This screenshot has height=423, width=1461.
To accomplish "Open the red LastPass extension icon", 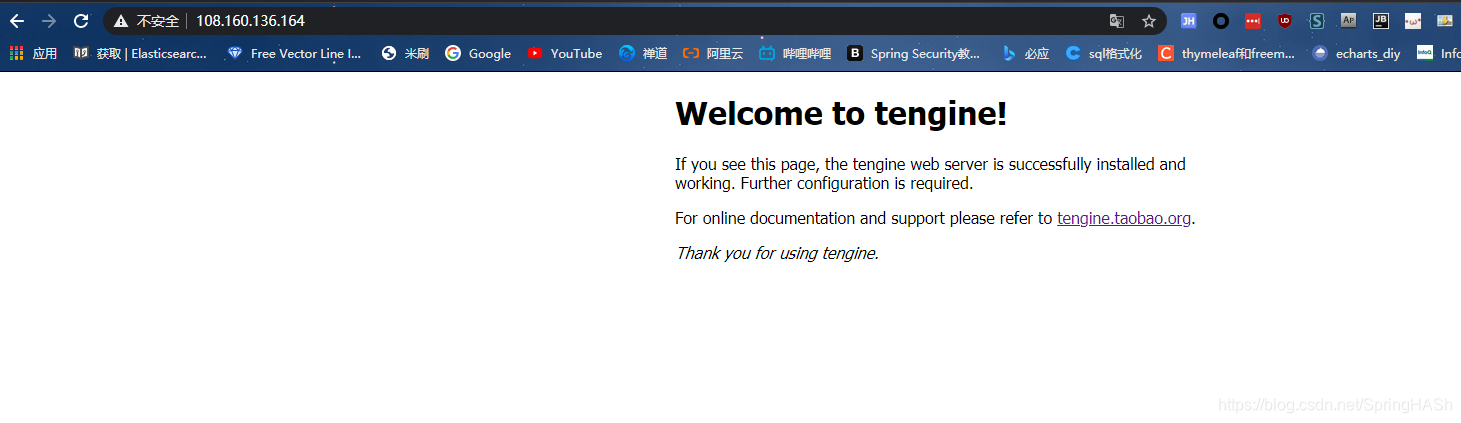I will click(1253, 21).
